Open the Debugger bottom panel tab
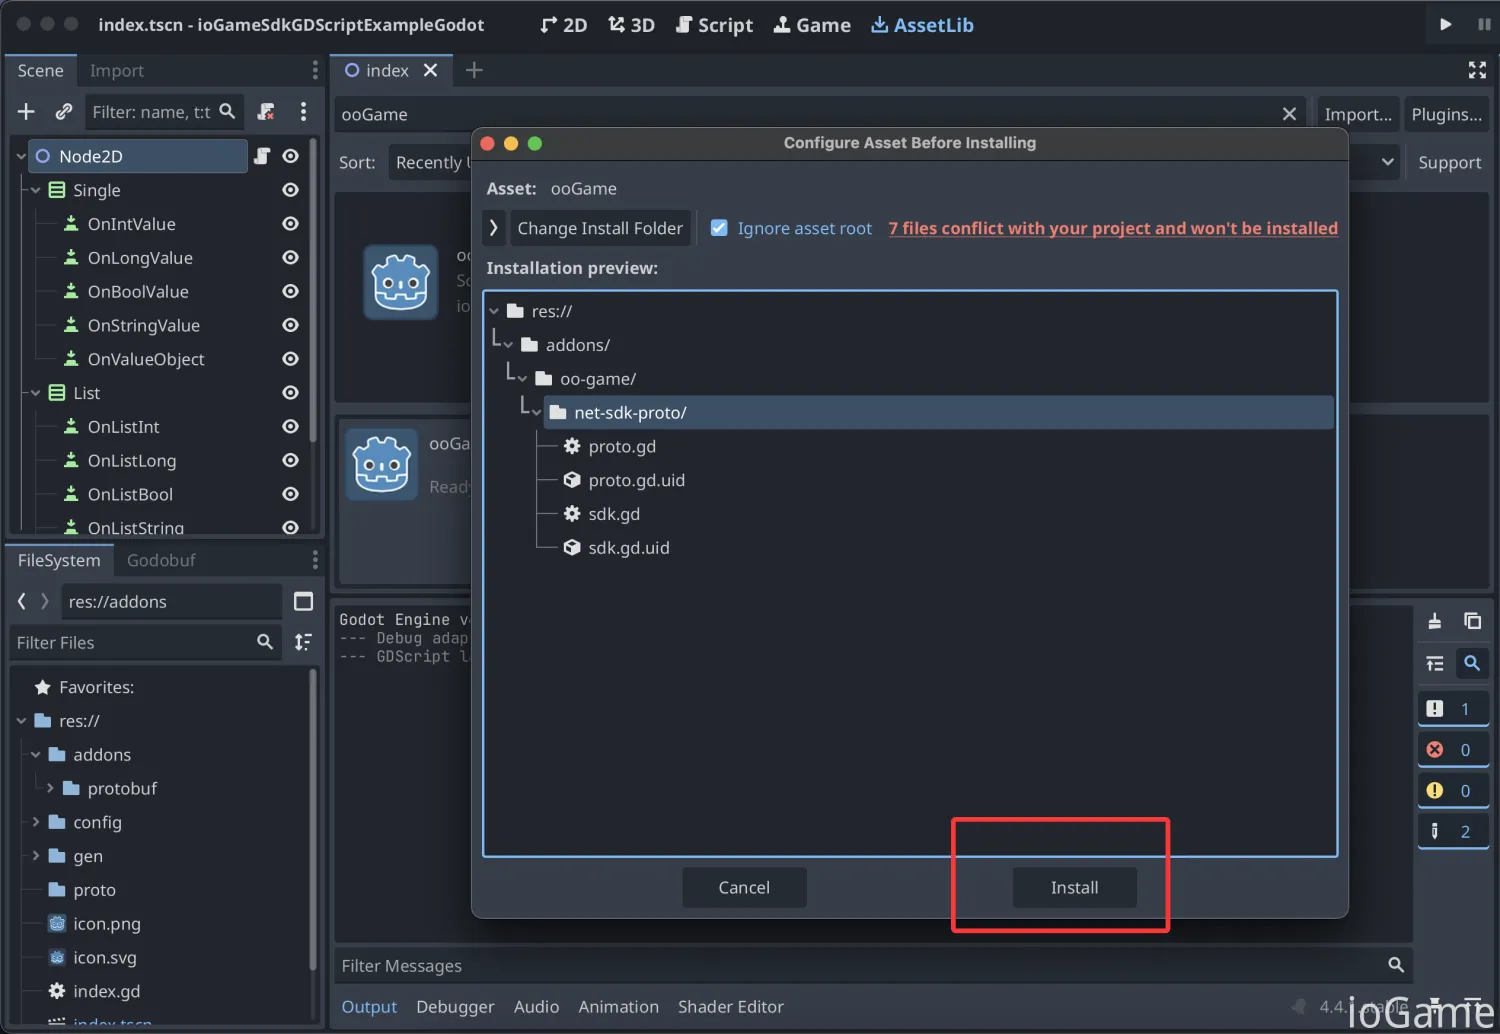The image size is (1500, 1034). coord(455,1007)
